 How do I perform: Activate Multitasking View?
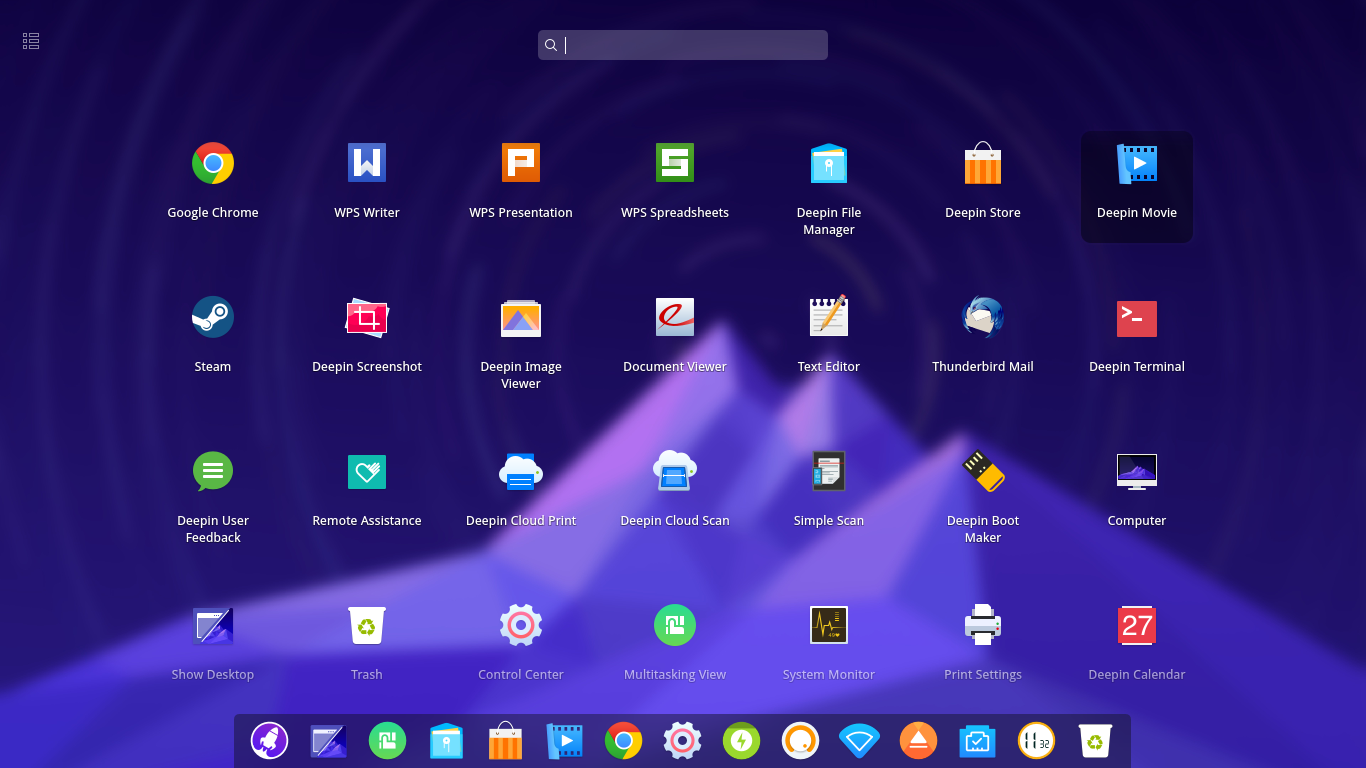point(675,625)
